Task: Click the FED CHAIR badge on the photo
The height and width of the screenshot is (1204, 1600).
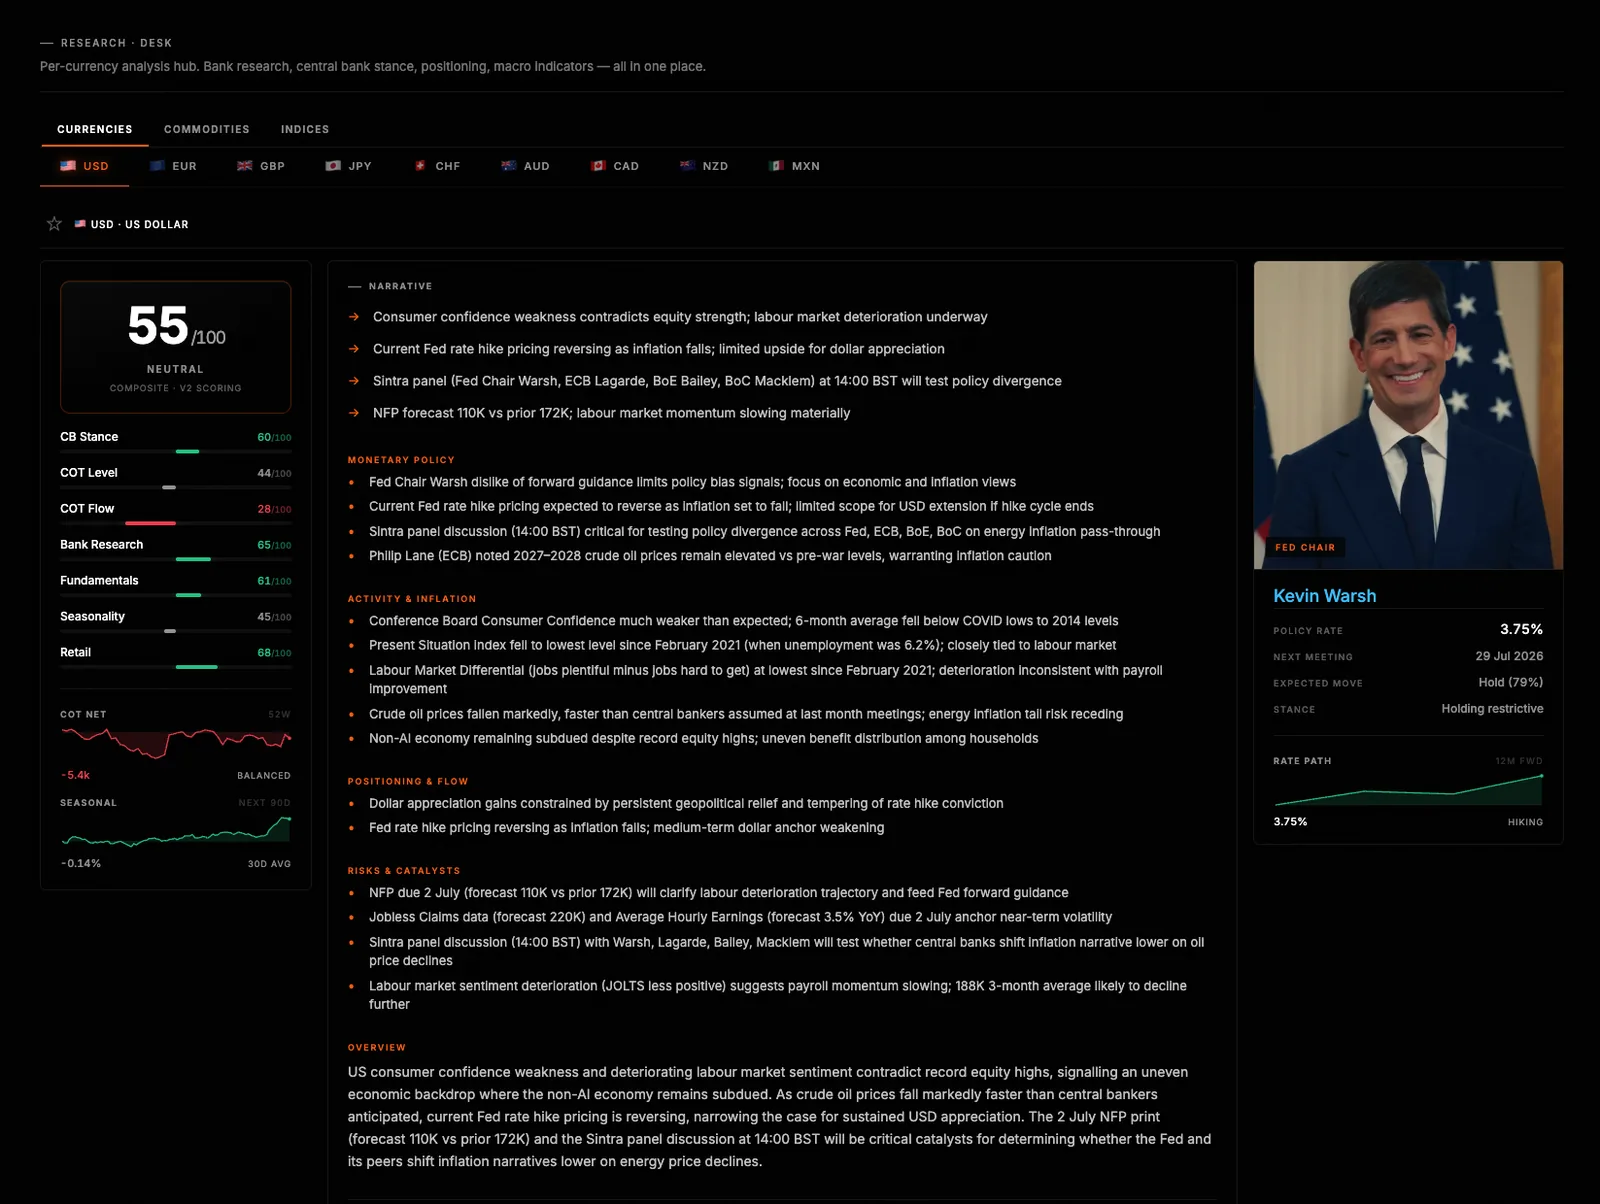Action: pos(1305,547)
